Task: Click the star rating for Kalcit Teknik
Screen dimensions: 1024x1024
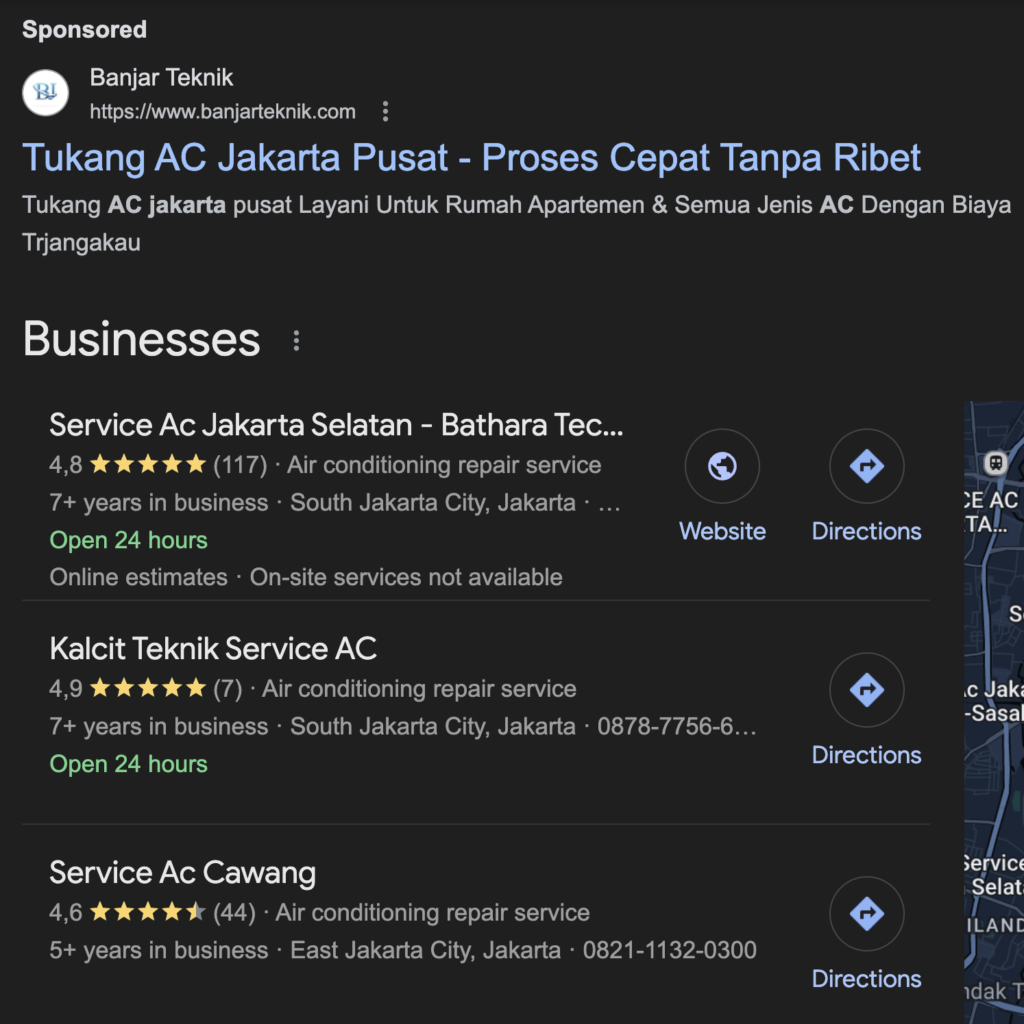Action: [x=145, y=688]
